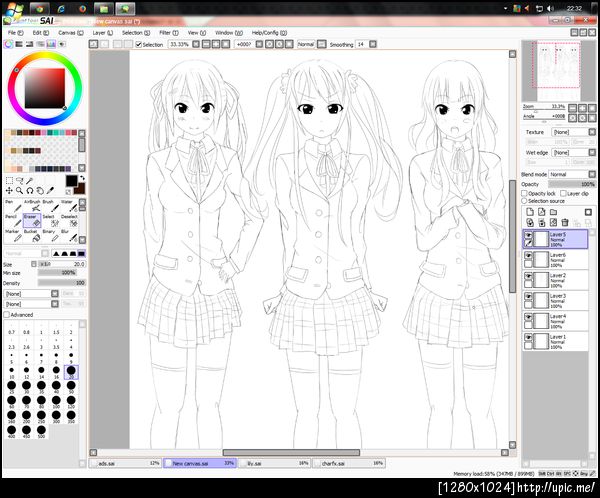Viewport: 600px width, 498px height.
Task: Swap foreground and background colors arrow
Action: point(82,178)
